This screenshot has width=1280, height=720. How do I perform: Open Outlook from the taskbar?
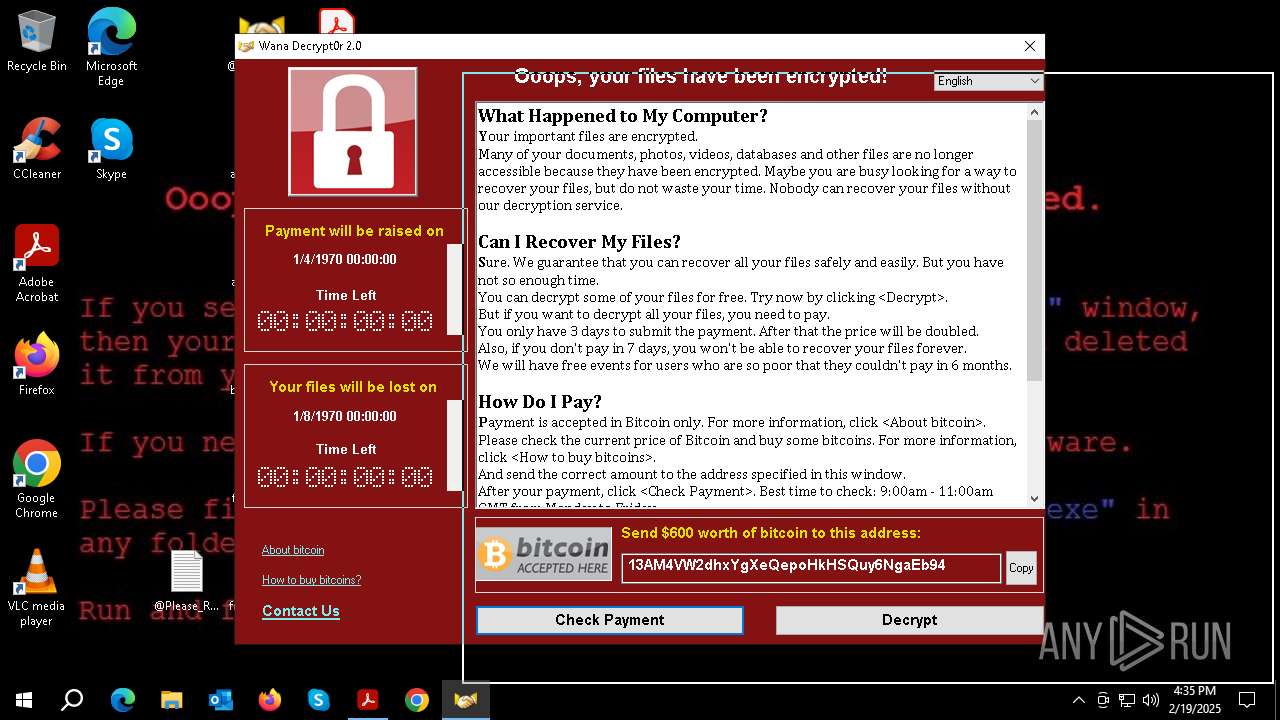[x=220, y=700]
